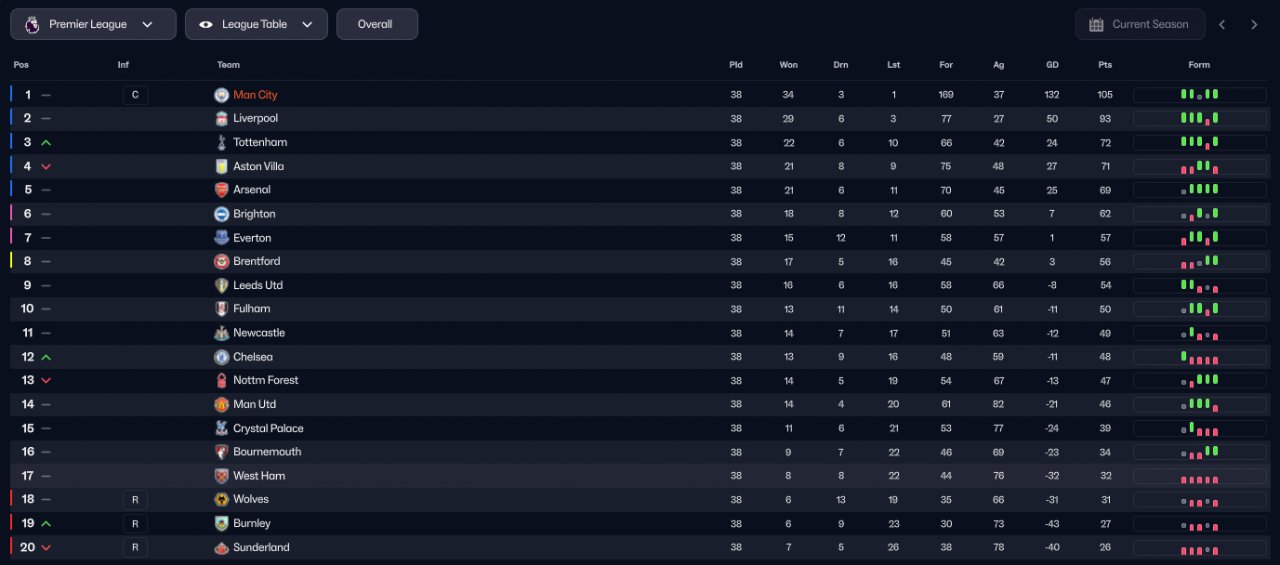The width and height of the screenshot is (1280, 565).
Task: Open the Premier League competition dropdown
Action: click(x=93, y=24)
